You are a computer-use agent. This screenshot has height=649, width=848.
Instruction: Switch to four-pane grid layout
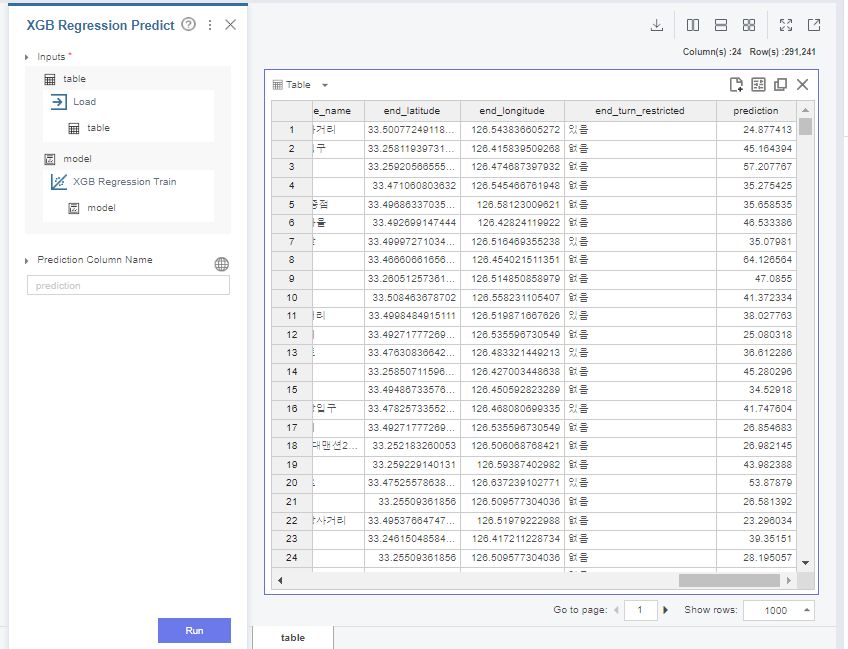pos(749,25)
